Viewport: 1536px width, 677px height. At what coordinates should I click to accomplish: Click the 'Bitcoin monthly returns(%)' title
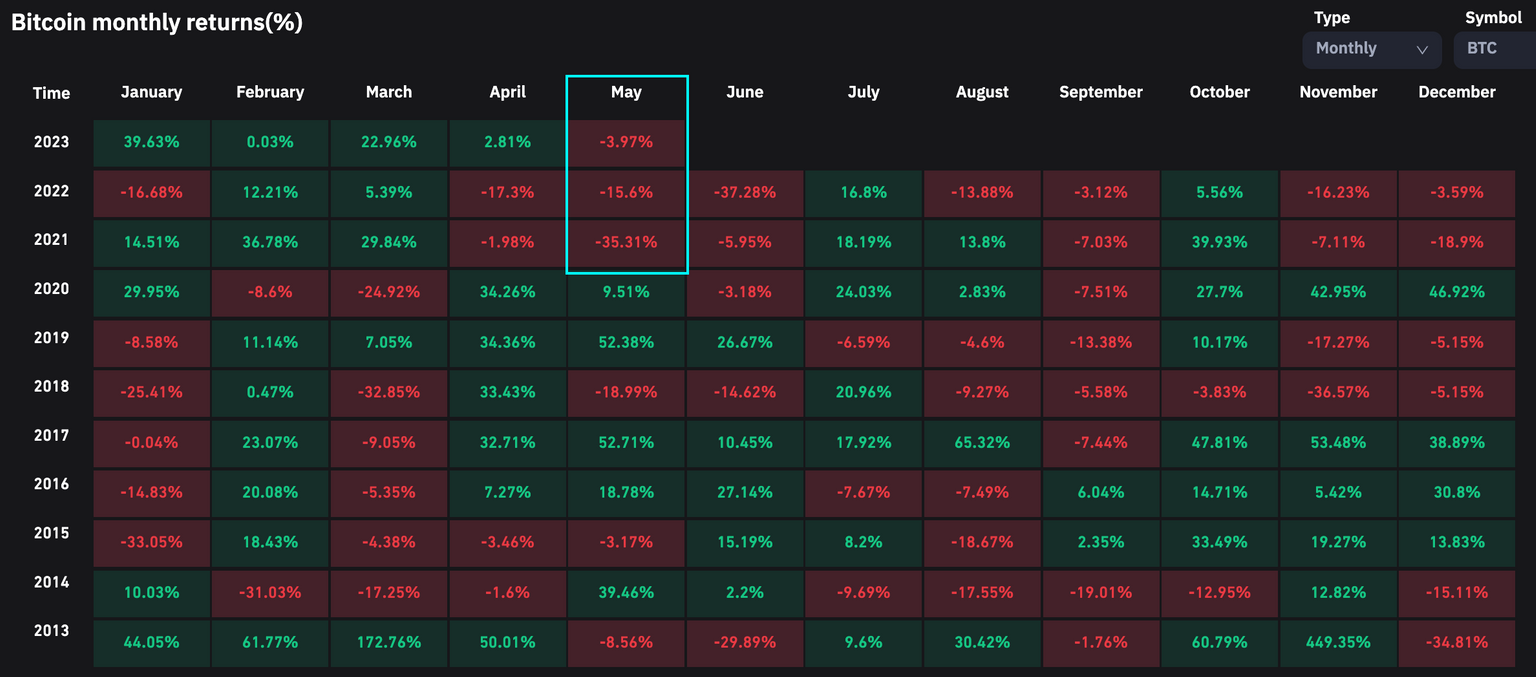click(x=157, y=22)
